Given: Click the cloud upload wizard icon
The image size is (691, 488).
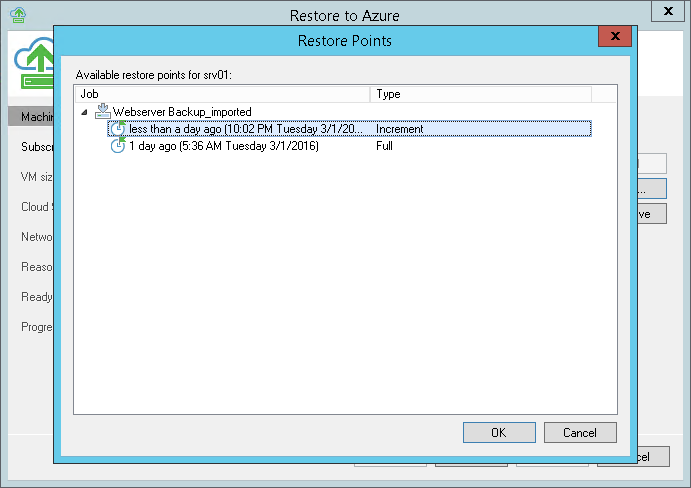Looking at the screenshot, I should pyautogui.click(x=33, y=63).
